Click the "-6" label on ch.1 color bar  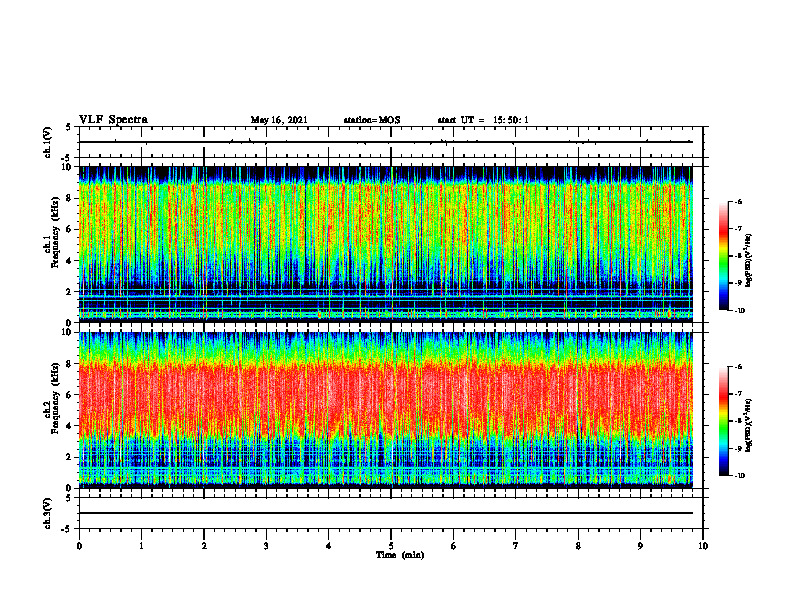pyautogui.click(x=738, y=202)
